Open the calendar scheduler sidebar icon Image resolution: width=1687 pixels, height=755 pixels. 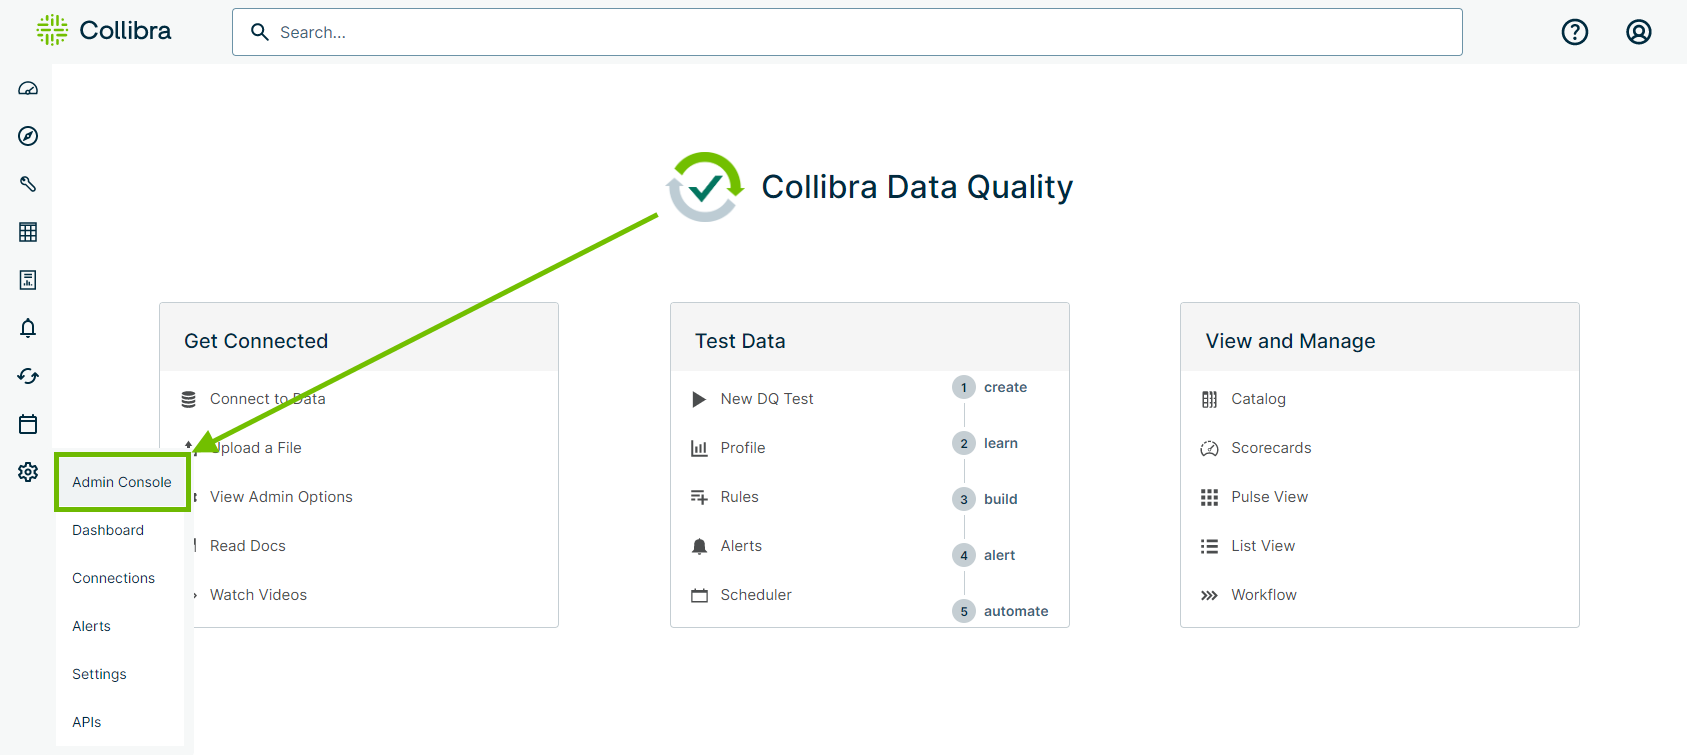28,424
